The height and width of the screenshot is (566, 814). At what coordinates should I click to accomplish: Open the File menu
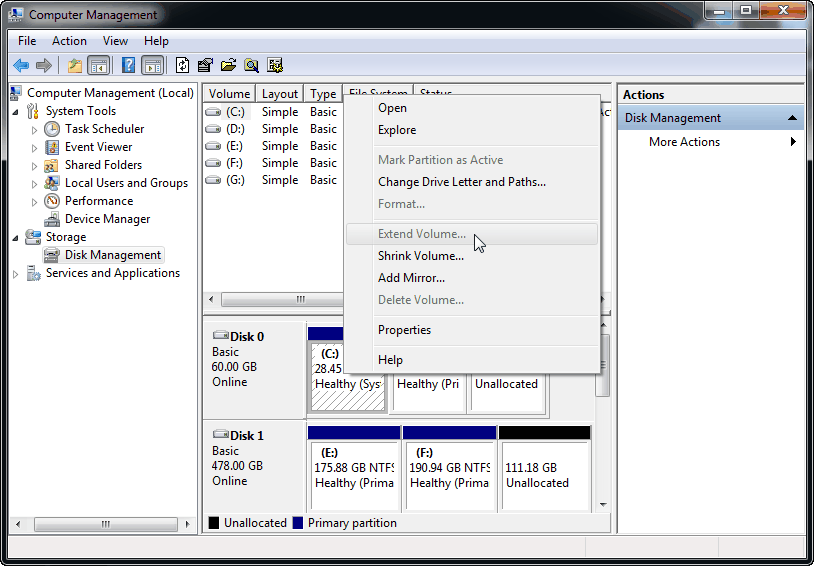tap(27, 41)
